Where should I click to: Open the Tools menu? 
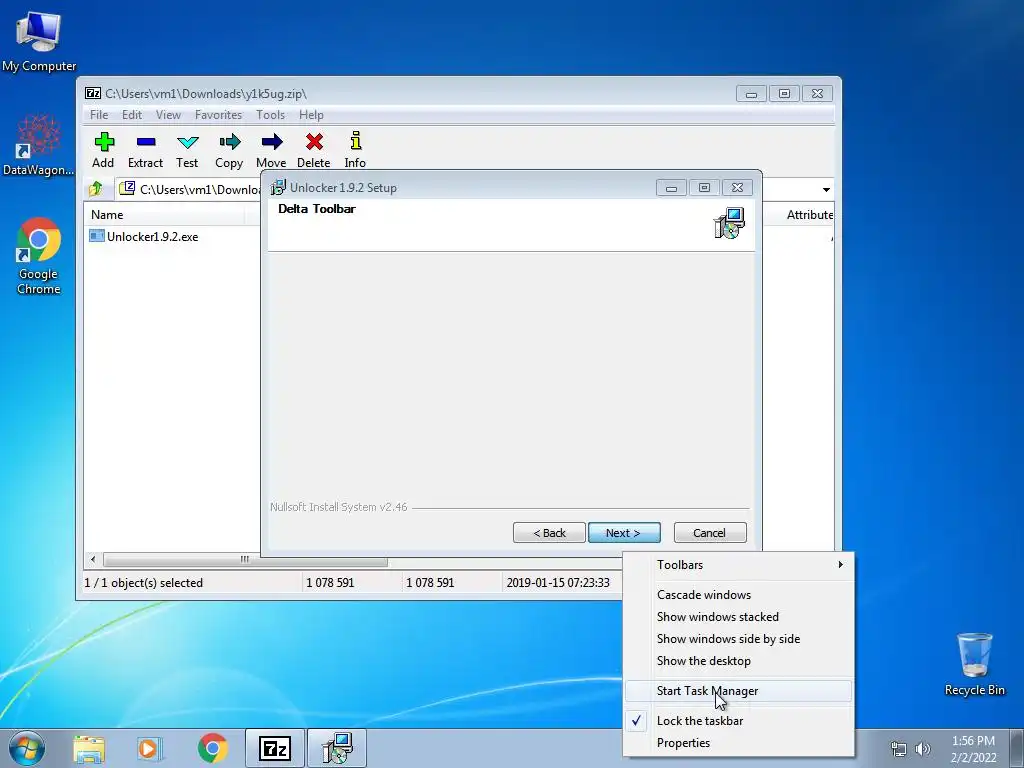(270, 115)
